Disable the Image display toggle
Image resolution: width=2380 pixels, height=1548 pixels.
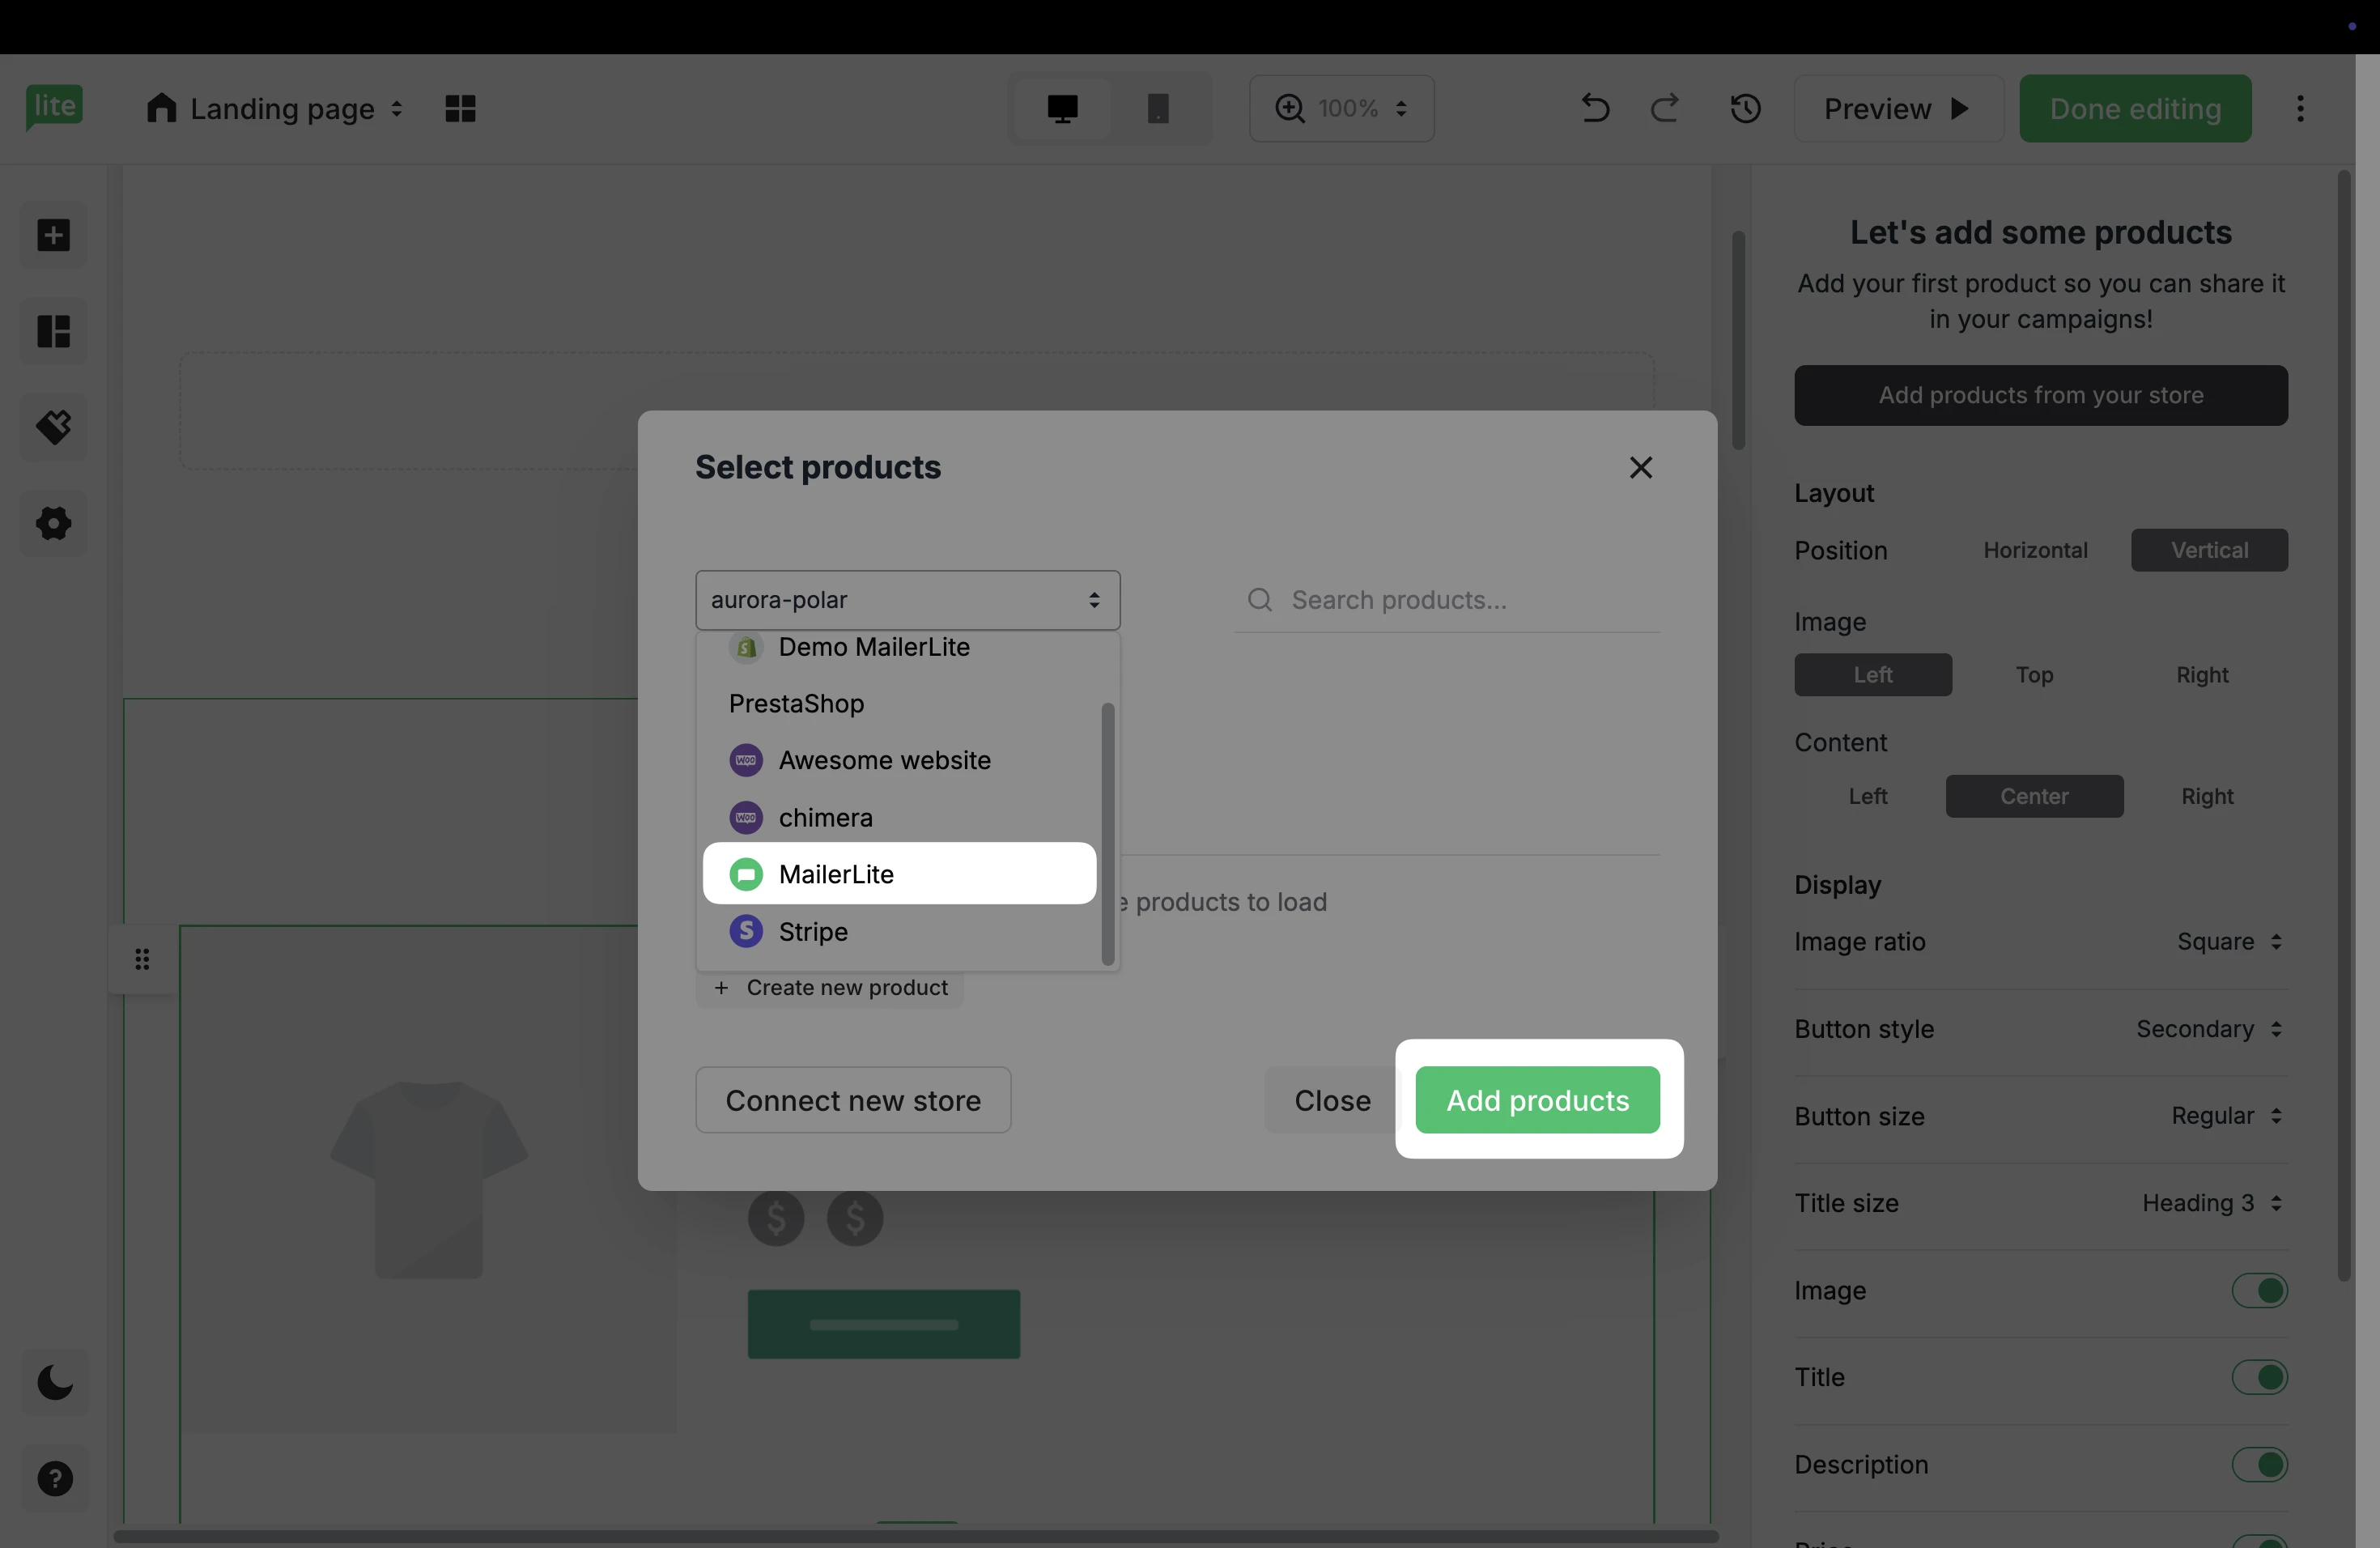coord(2259,1290)
